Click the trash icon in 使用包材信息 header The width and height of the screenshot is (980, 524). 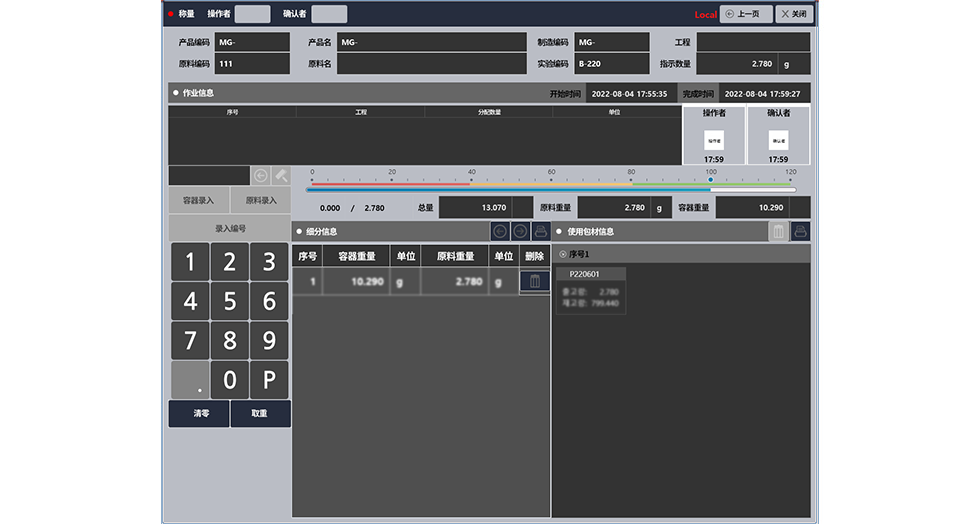point(778,232)
